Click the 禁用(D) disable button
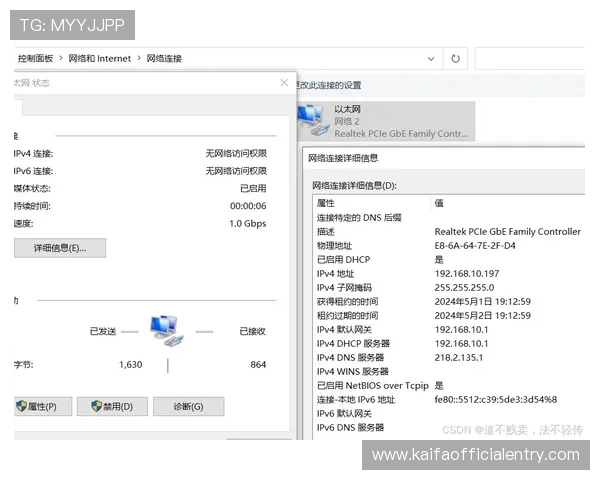600x480 pixels. pos(112,407)
